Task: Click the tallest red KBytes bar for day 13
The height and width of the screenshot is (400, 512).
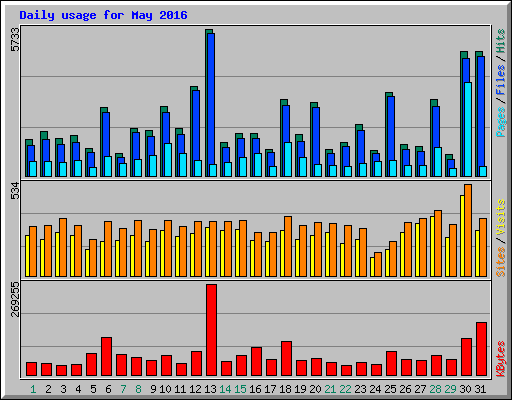Action: pyautogui.click(x=211, y=330)
